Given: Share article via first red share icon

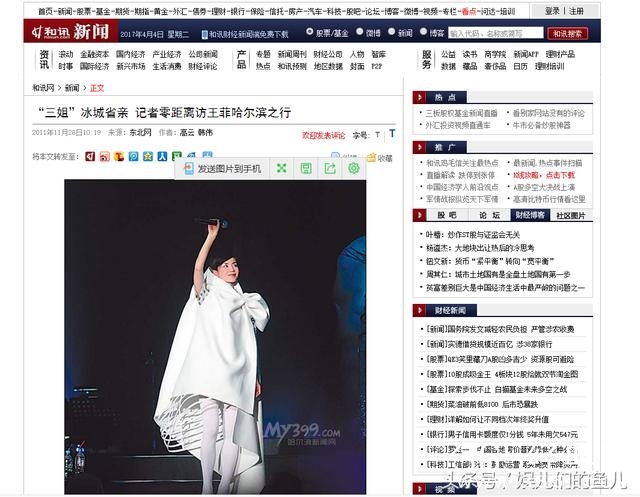Looking at the screenshot, I should coord(90,157).
